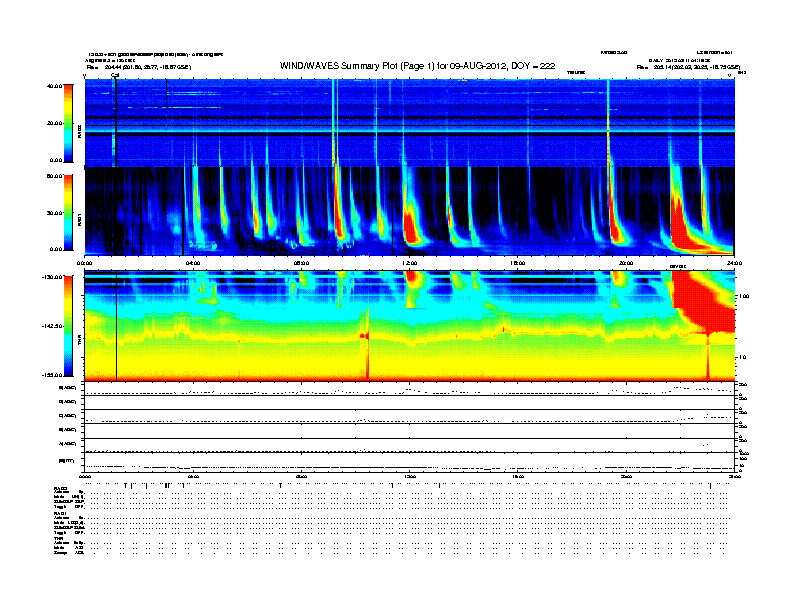Click the WIND/WAVES Summary Plot title
792x612 pixels.
[417, 66]
